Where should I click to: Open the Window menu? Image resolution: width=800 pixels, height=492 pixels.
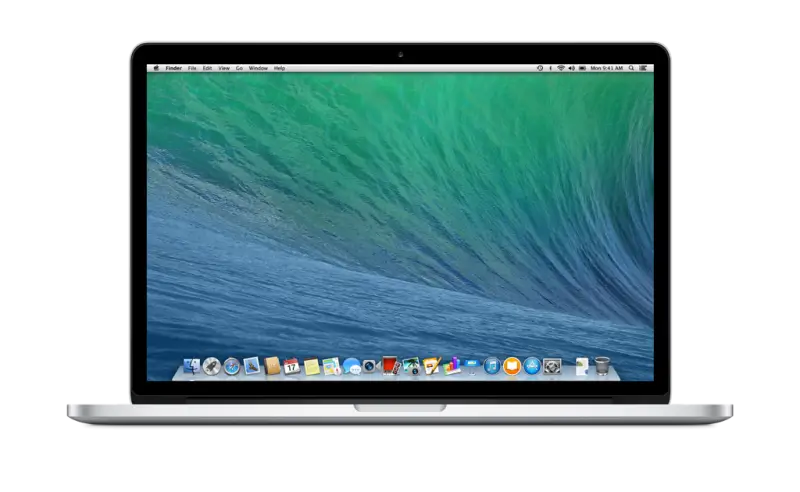coord(258,68)
